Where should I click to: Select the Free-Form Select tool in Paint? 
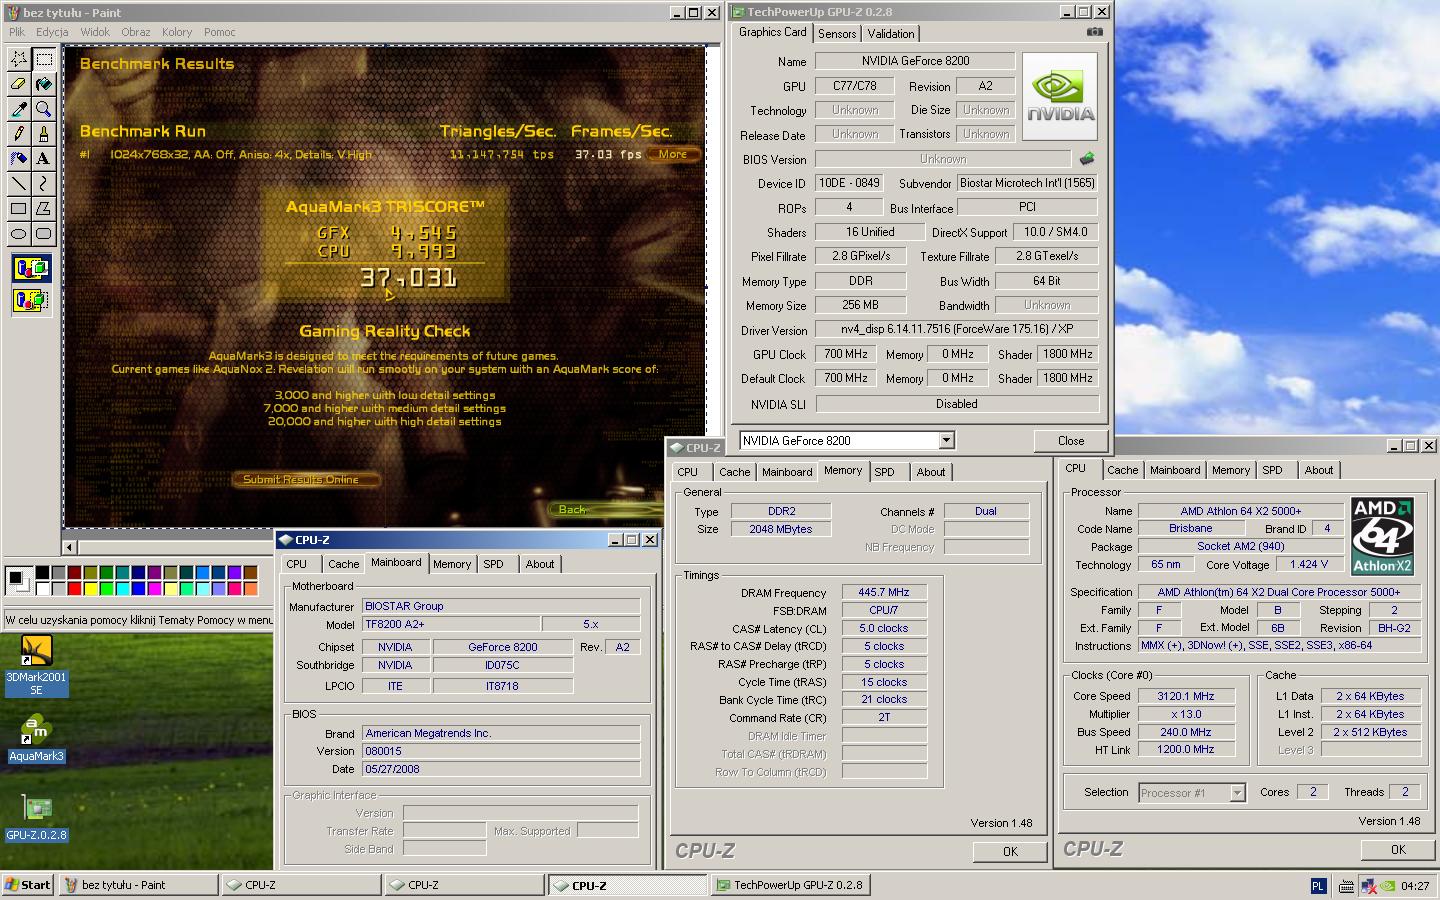pyautogui.click(x=18, y=59)
